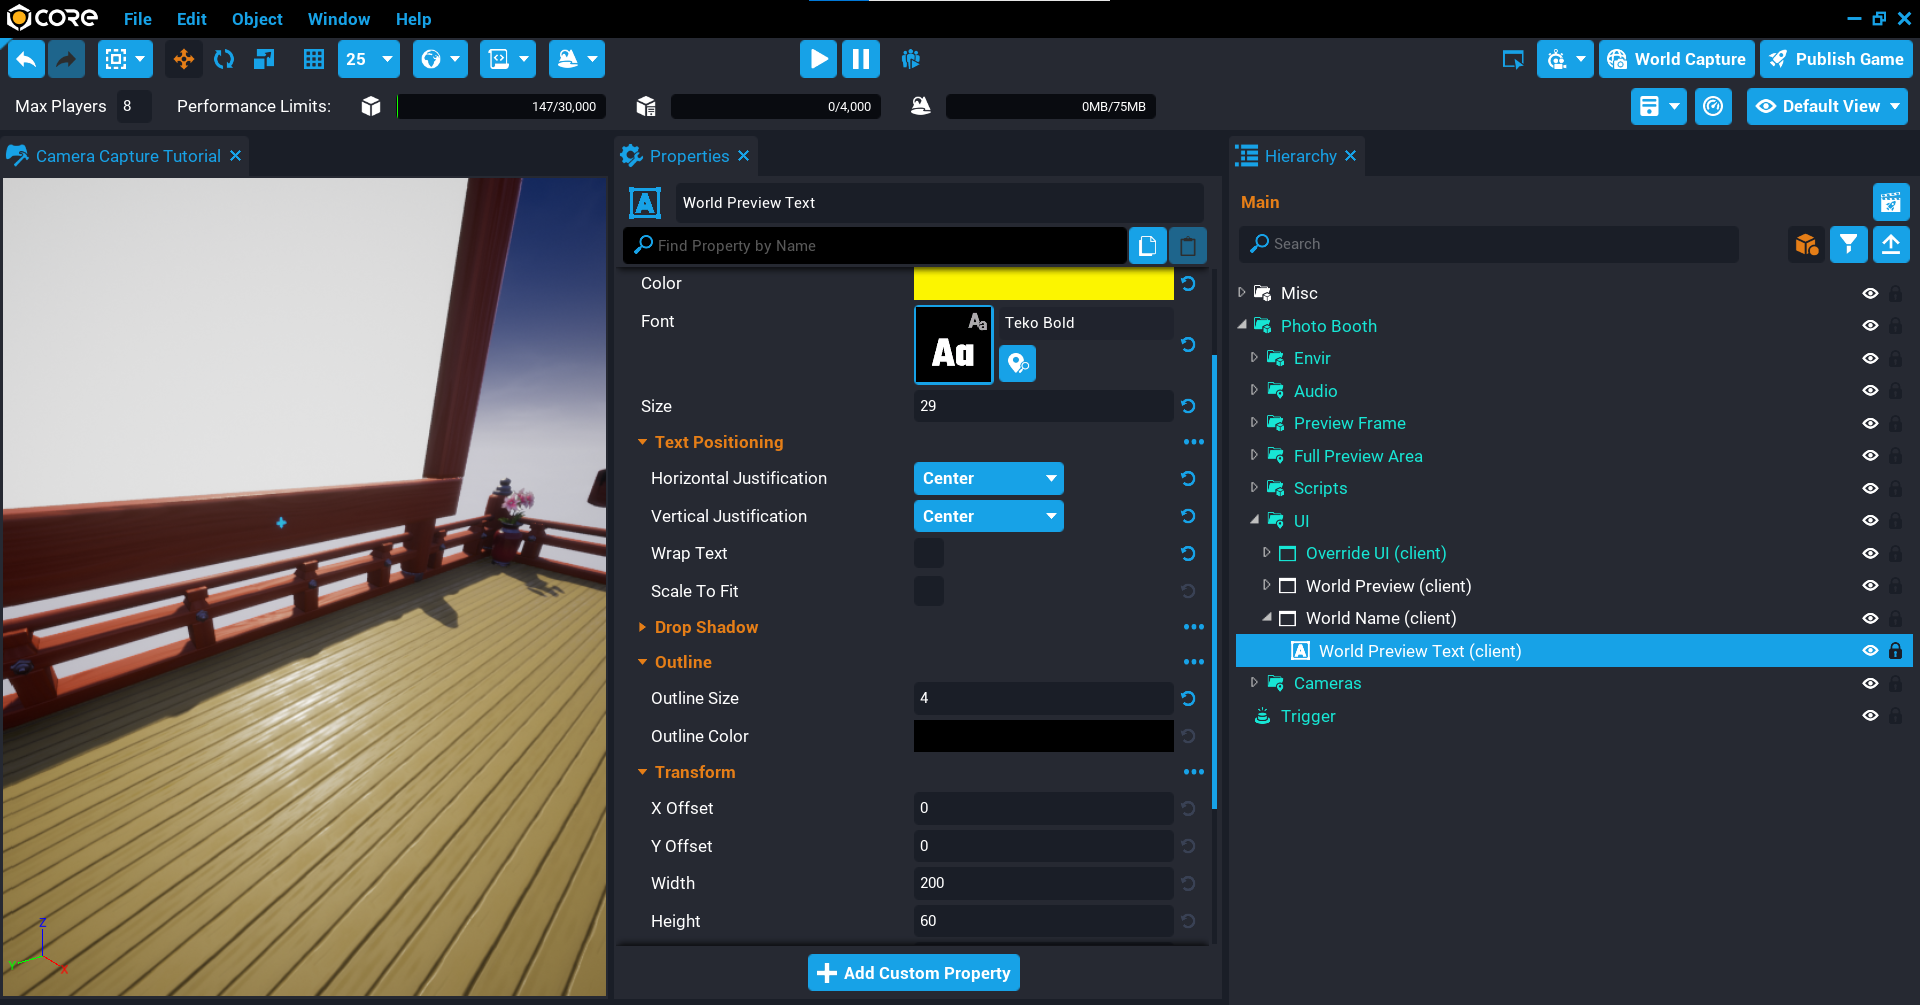Select the Move (translate) tool
The height and width of the screenshot is (1005, 1920).
tap(184, 59)
